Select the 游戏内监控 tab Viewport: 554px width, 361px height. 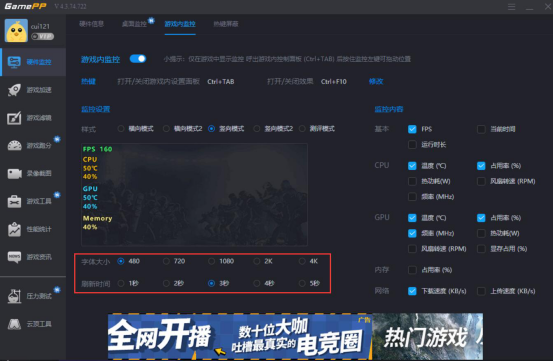point(180,24)
